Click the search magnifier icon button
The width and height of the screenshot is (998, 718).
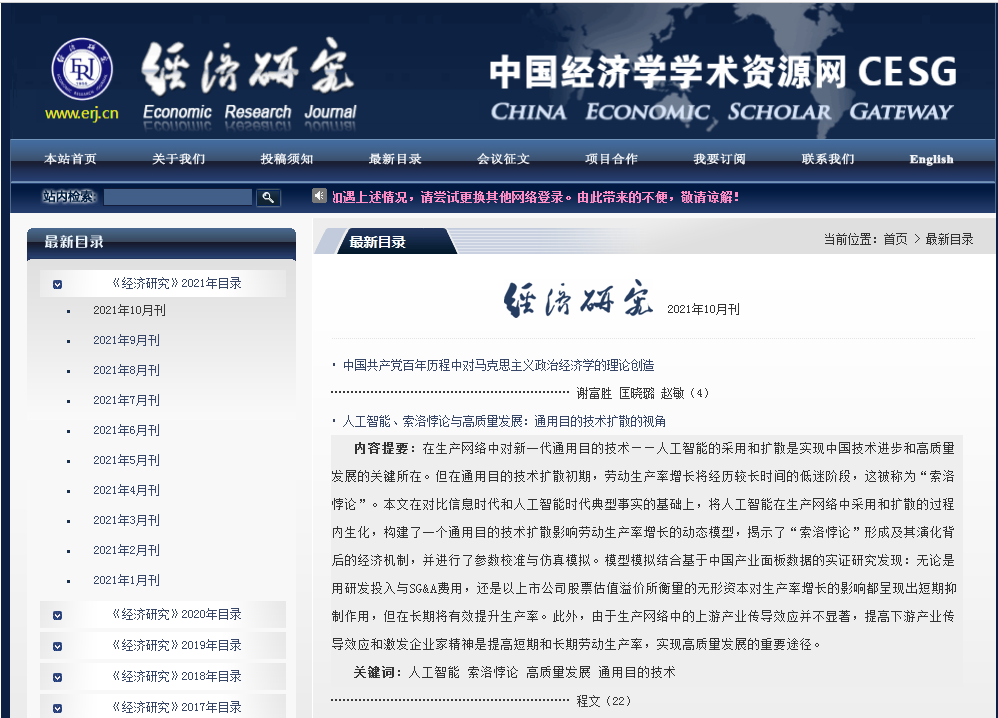click(x=268, y=198)
